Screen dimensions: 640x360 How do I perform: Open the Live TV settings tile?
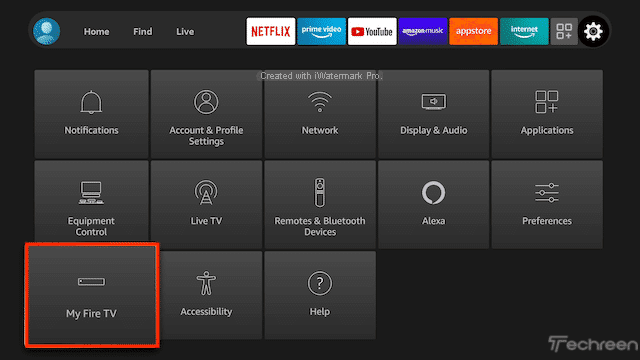pyautogui.click(x=206, y=204)
